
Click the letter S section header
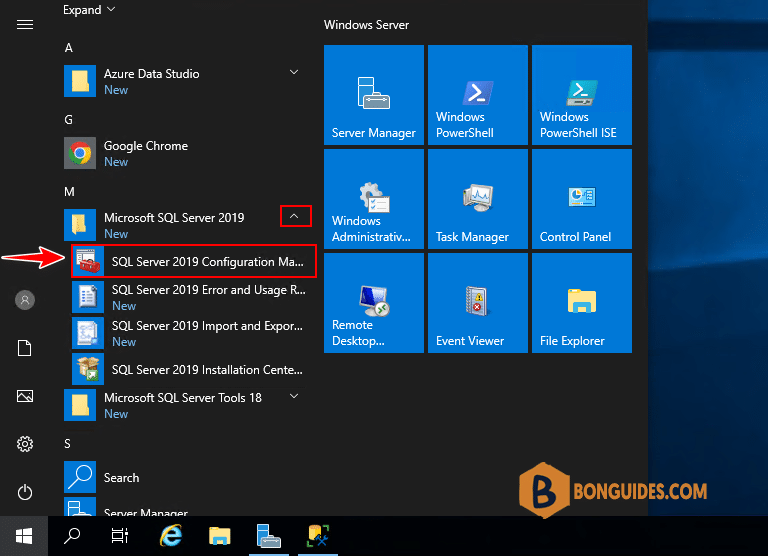68,443
